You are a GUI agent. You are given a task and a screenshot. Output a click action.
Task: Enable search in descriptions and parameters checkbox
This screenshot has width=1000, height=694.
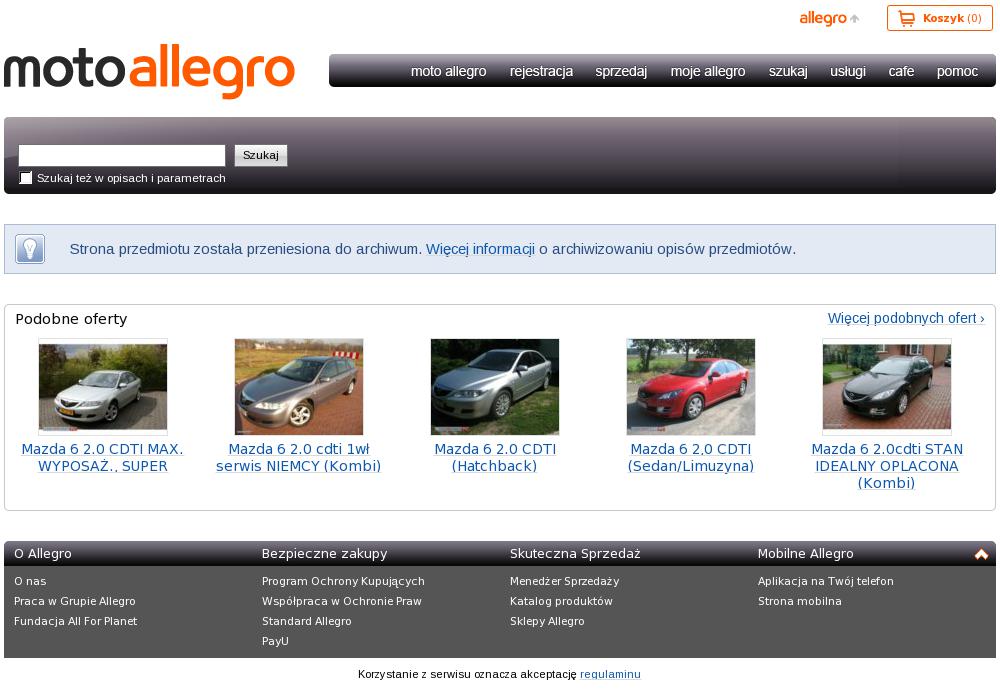point(26,178)
